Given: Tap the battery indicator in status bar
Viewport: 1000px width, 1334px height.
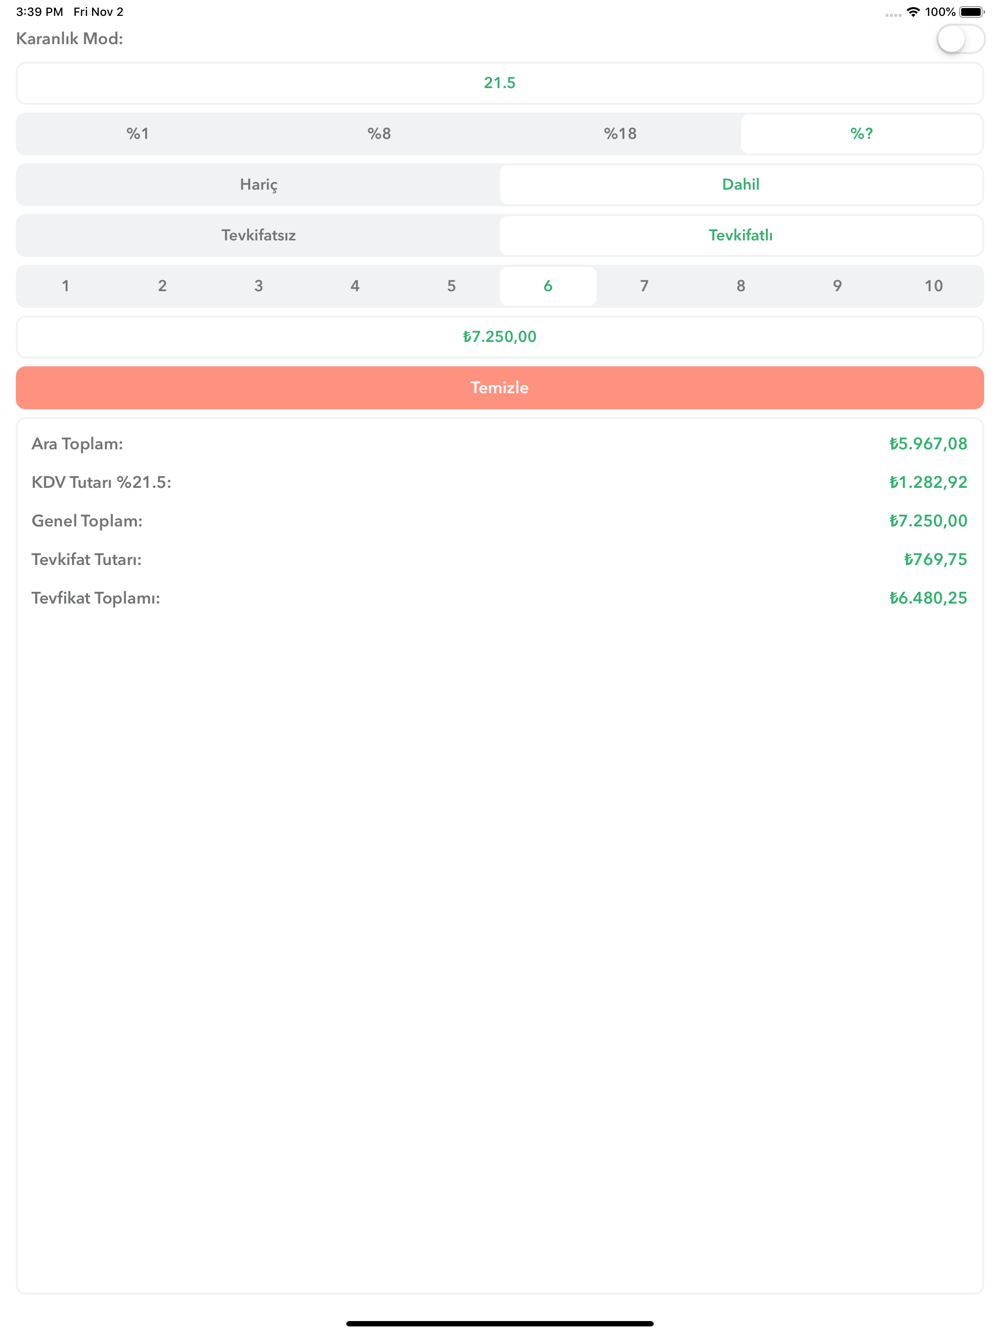Looking at the screenshot, I should click(972, 12).
